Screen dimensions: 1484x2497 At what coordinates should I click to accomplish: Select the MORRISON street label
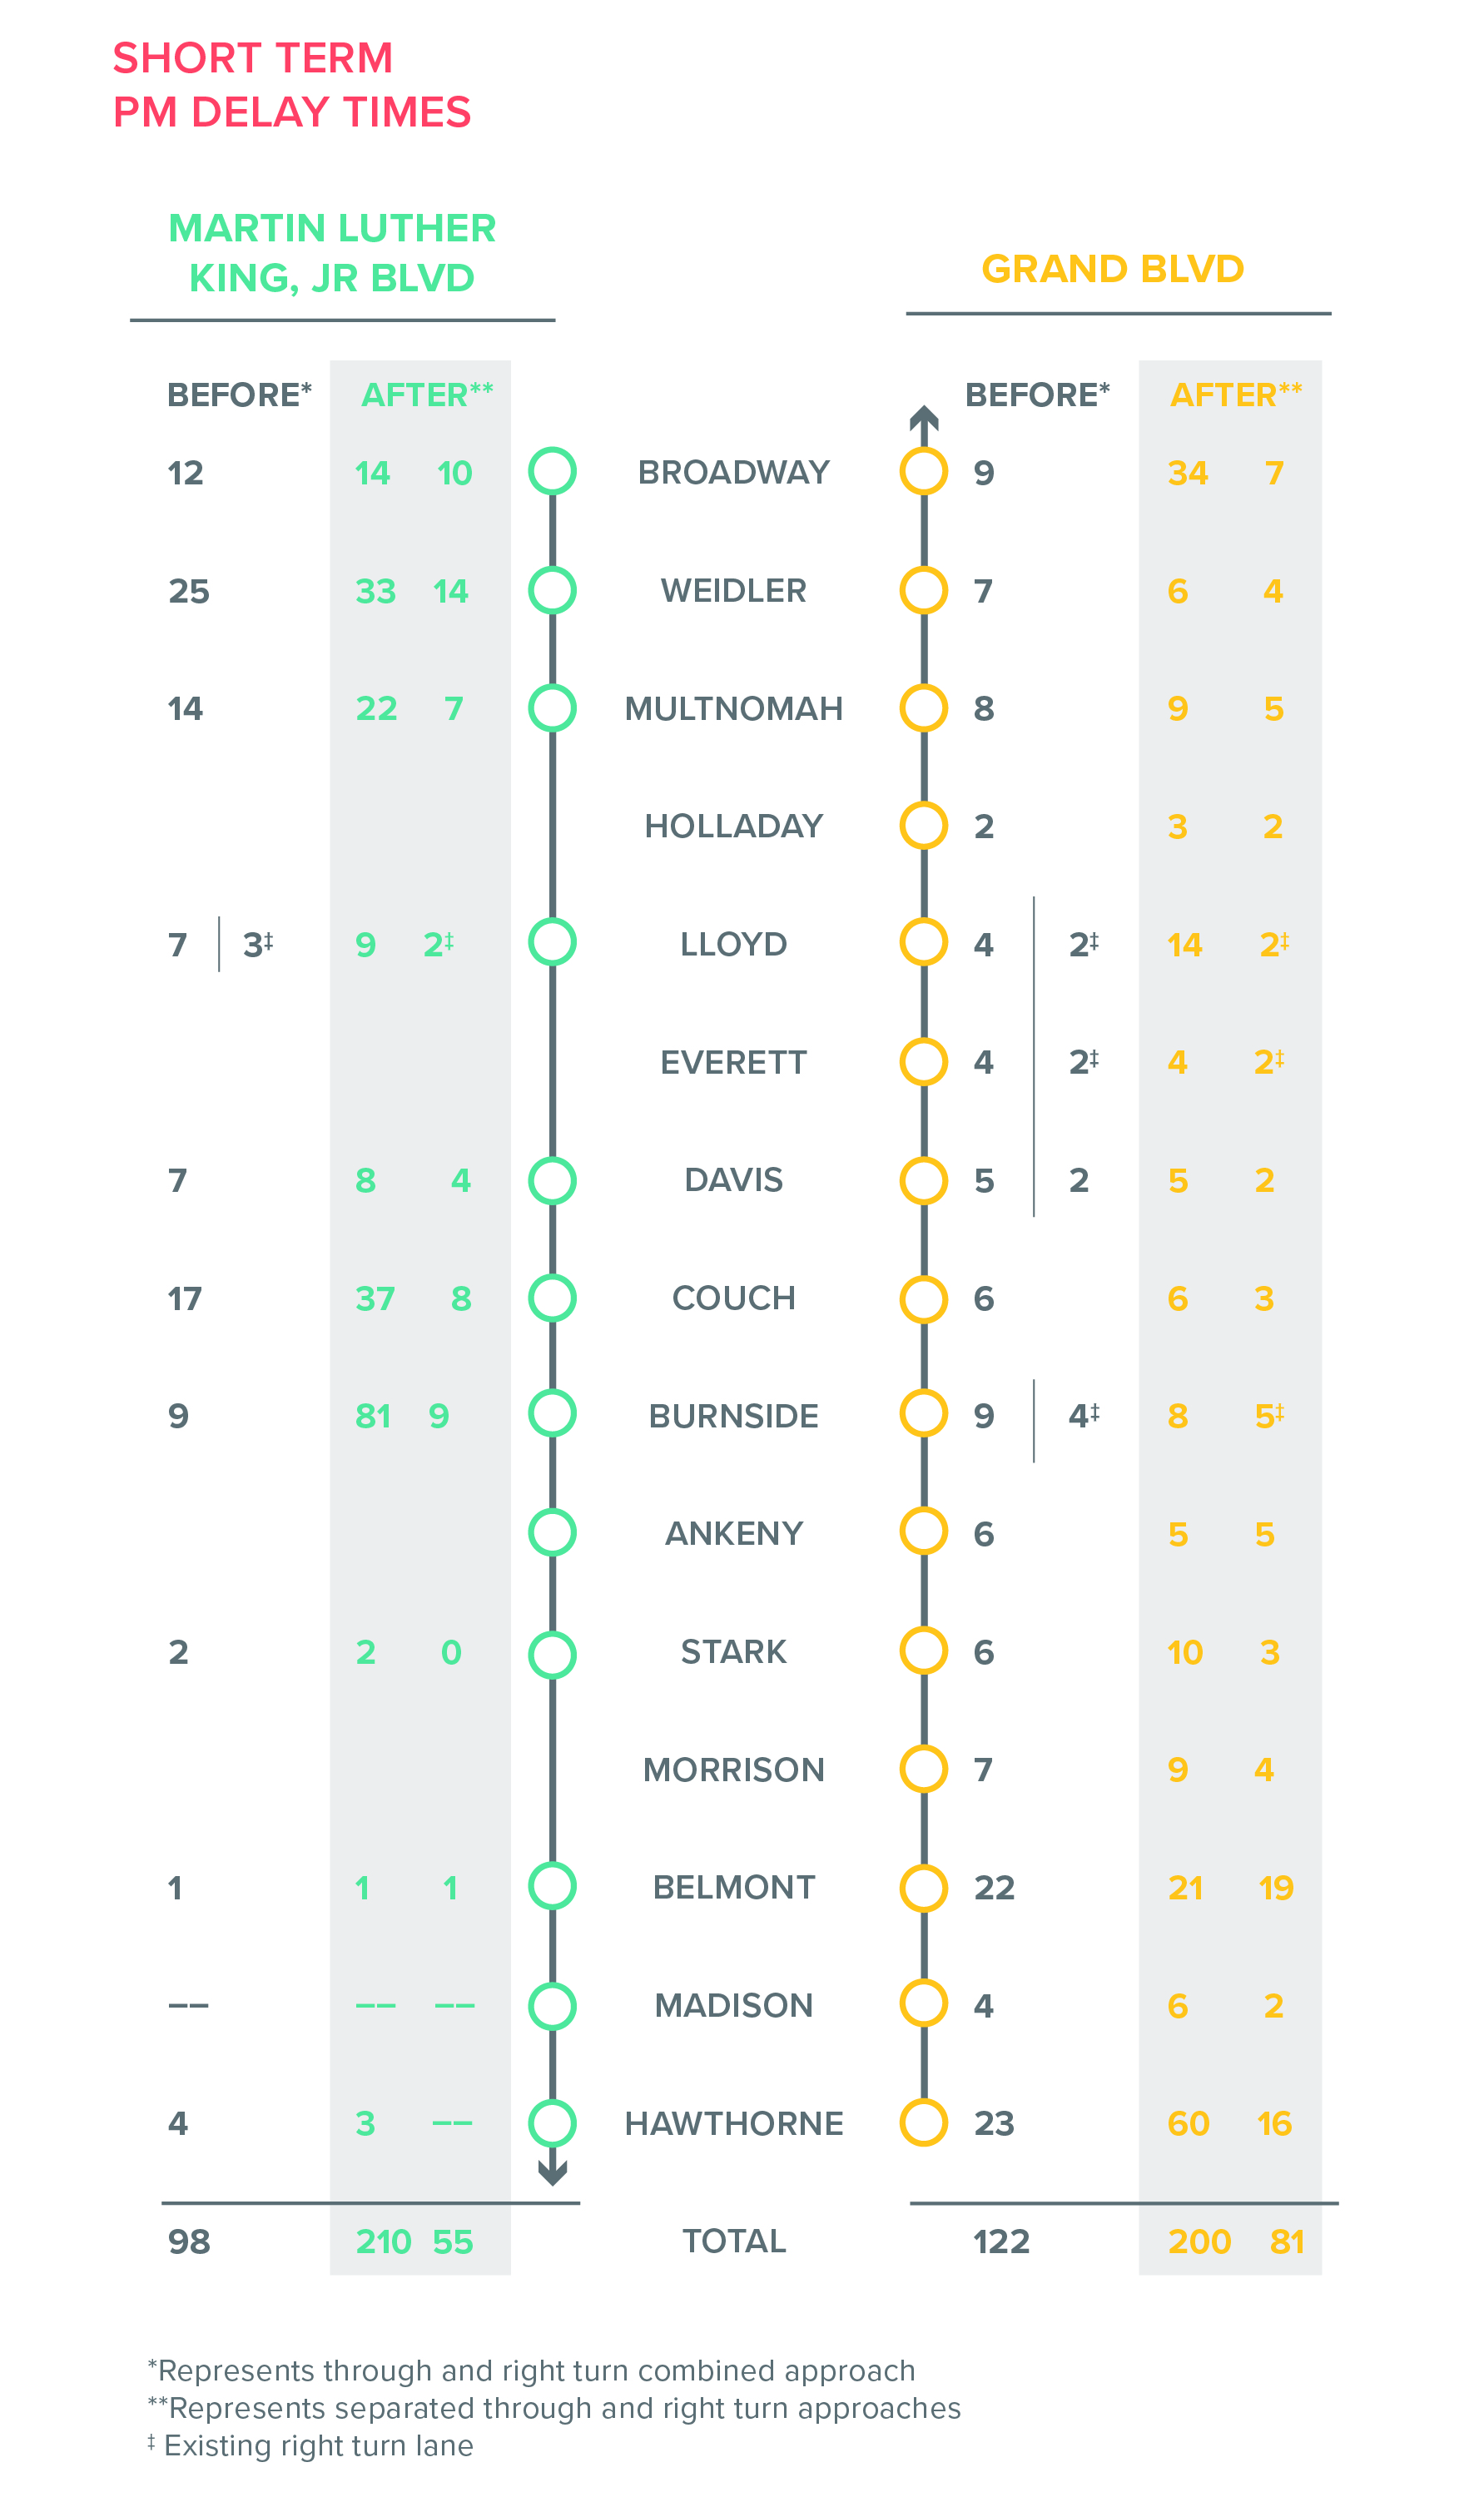[x=733, y=1769]
